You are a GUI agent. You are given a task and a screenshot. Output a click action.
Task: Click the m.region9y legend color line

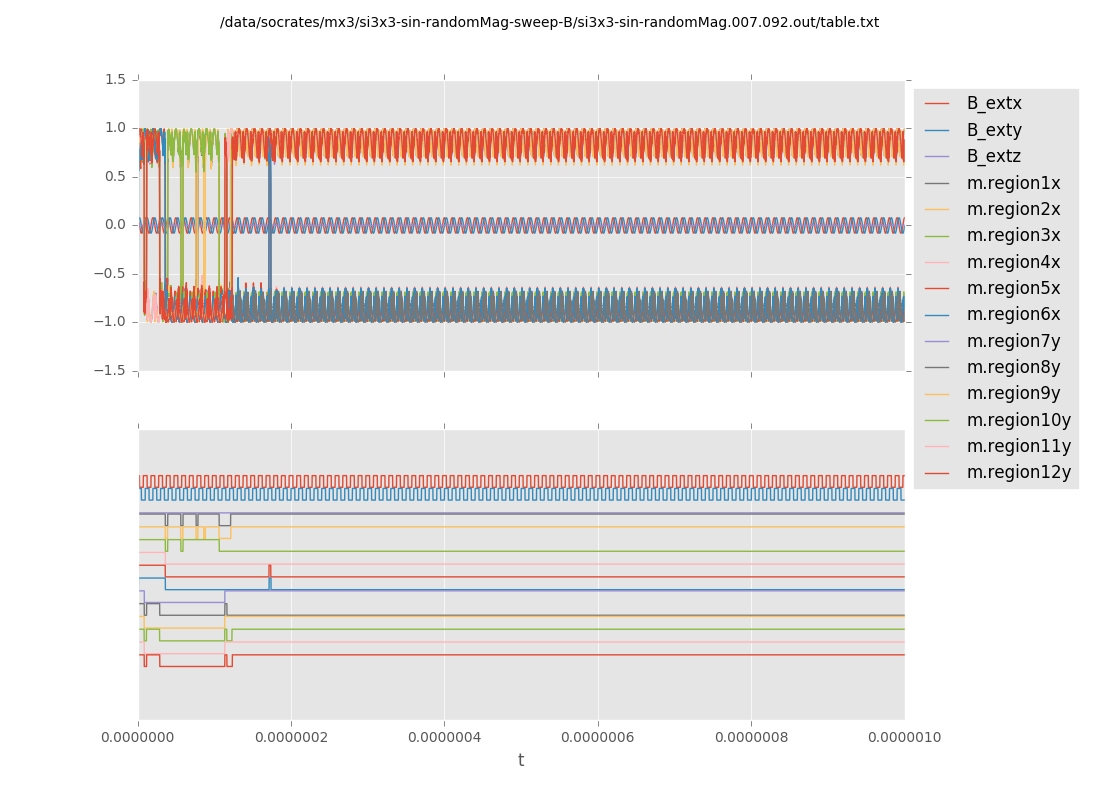point(937,394)
